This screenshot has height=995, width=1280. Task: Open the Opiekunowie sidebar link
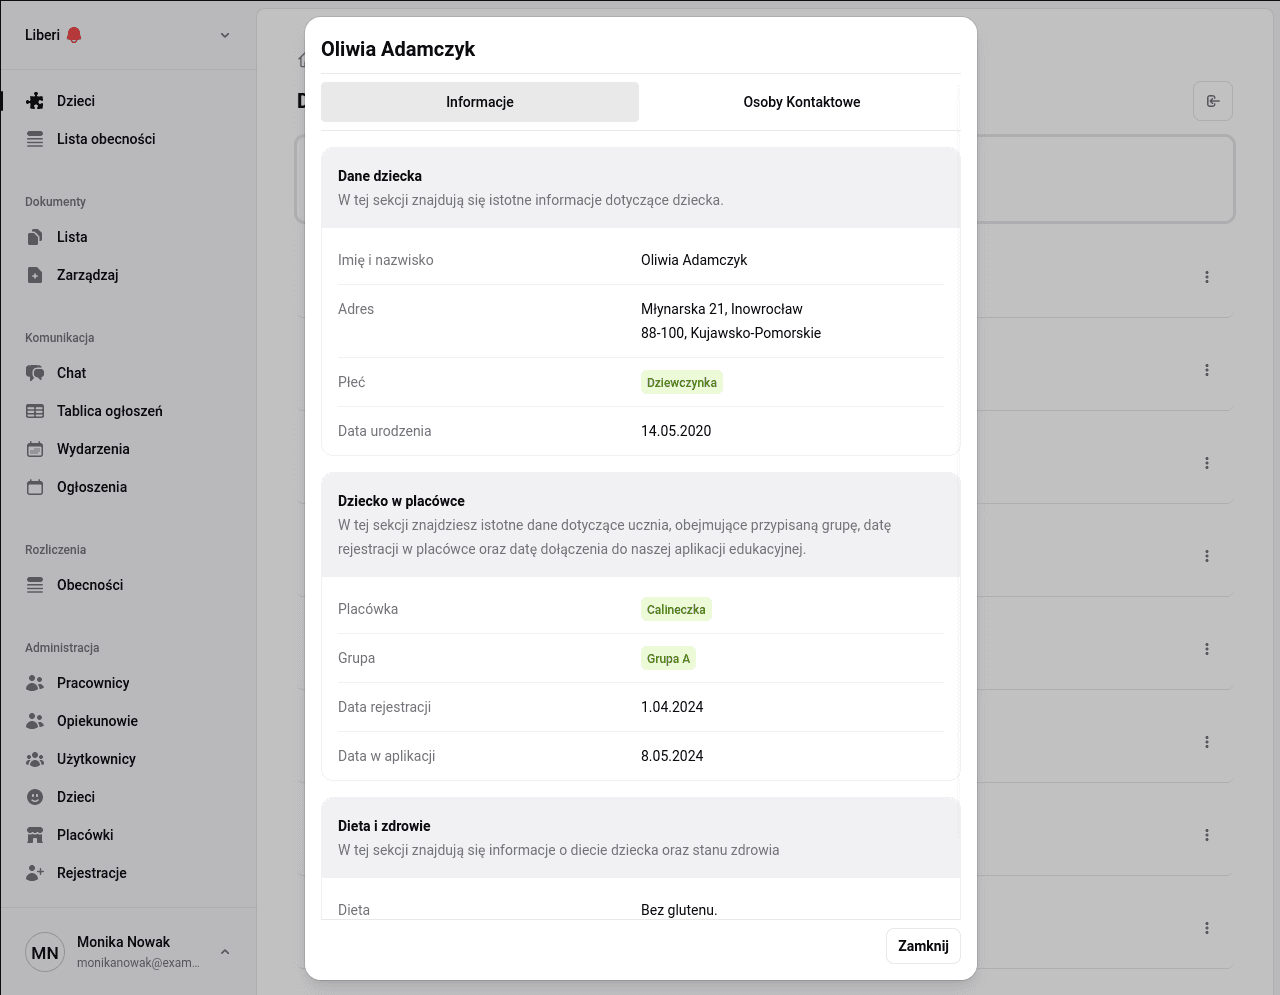[97, 721]
